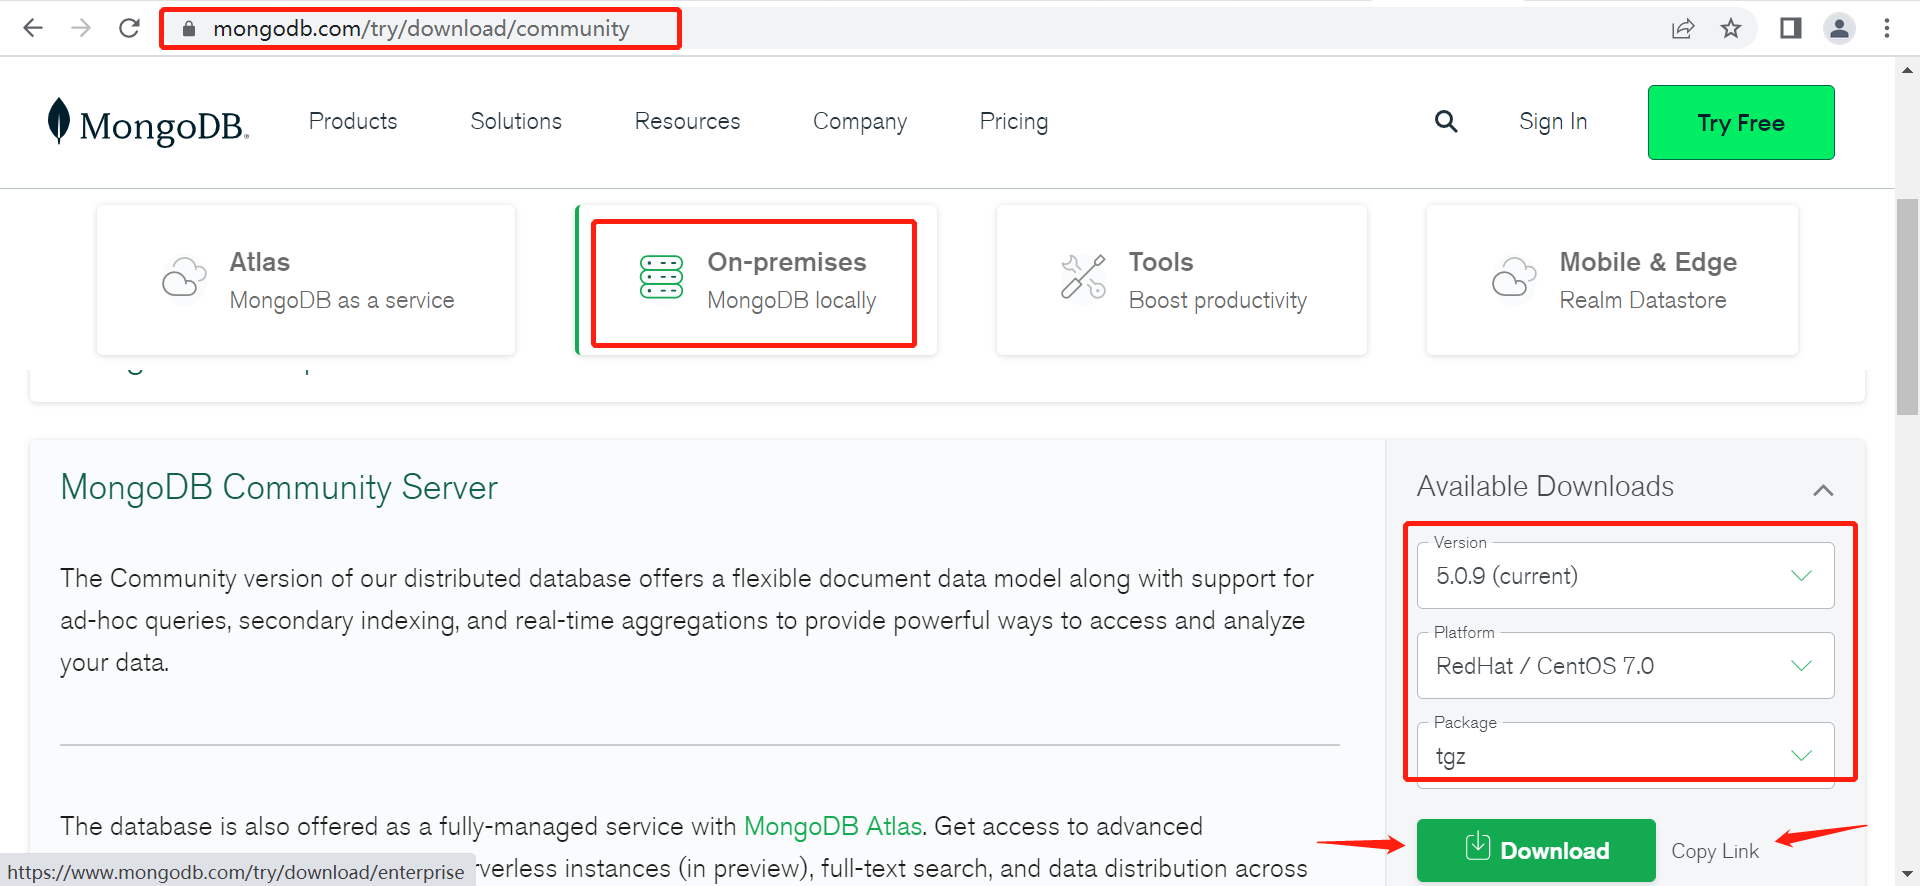Open the browser three-dot menu
The image size is (1920, 886).
point(1887,28)
